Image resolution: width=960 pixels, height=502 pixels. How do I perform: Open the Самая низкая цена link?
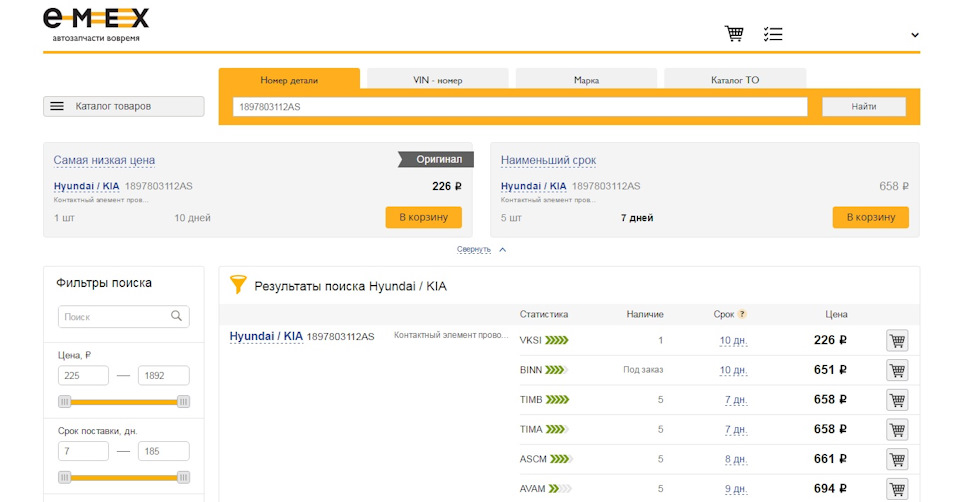coord(104,160)
